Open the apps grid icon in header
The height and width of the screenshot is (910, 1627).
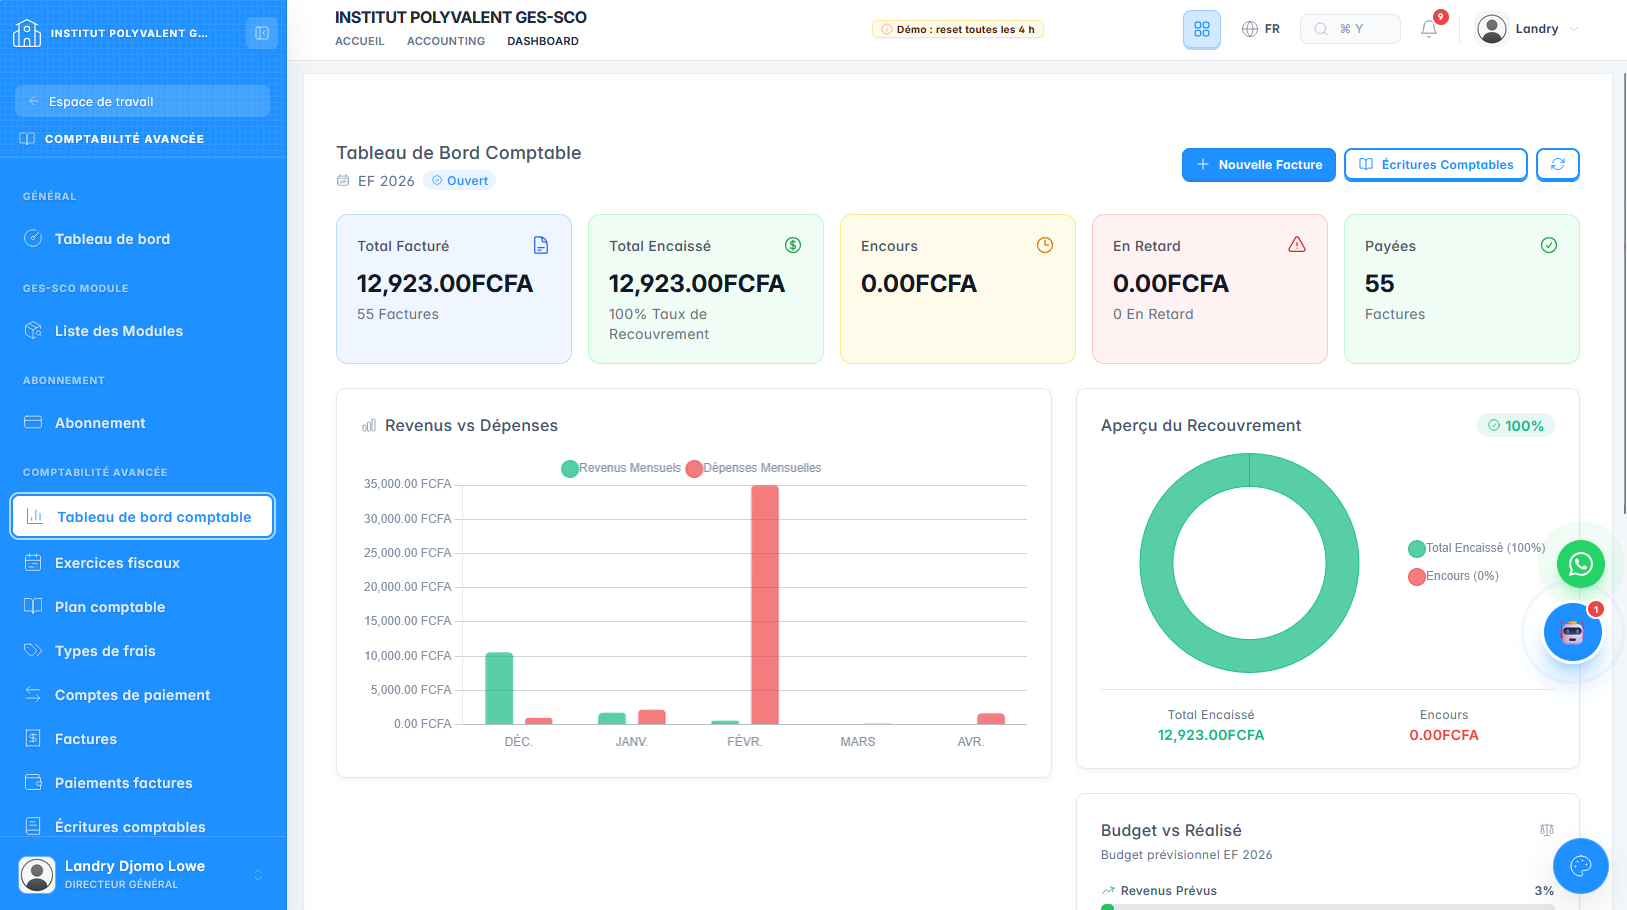[x=1202, y=29]
